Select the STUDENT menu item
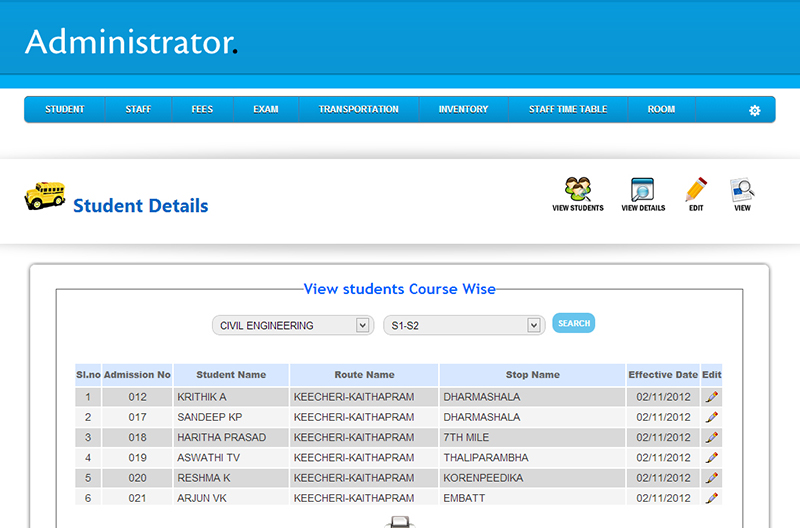The image size is (800, 528). click(x=65, y=109)
